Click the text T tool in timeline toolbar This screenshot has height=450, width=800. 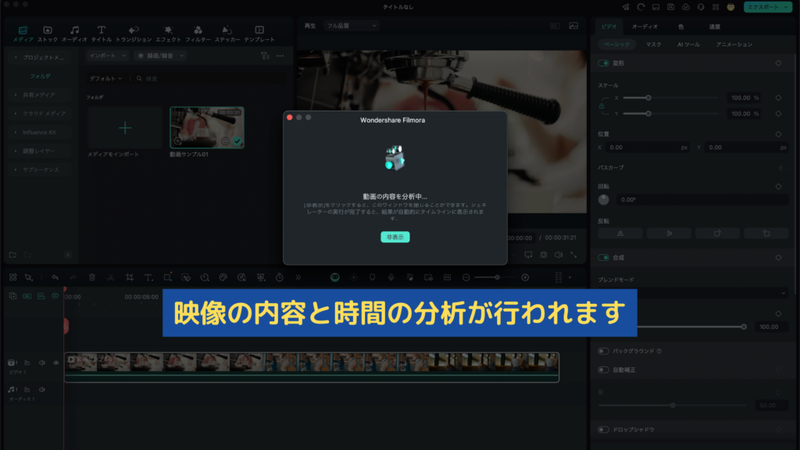148,278
